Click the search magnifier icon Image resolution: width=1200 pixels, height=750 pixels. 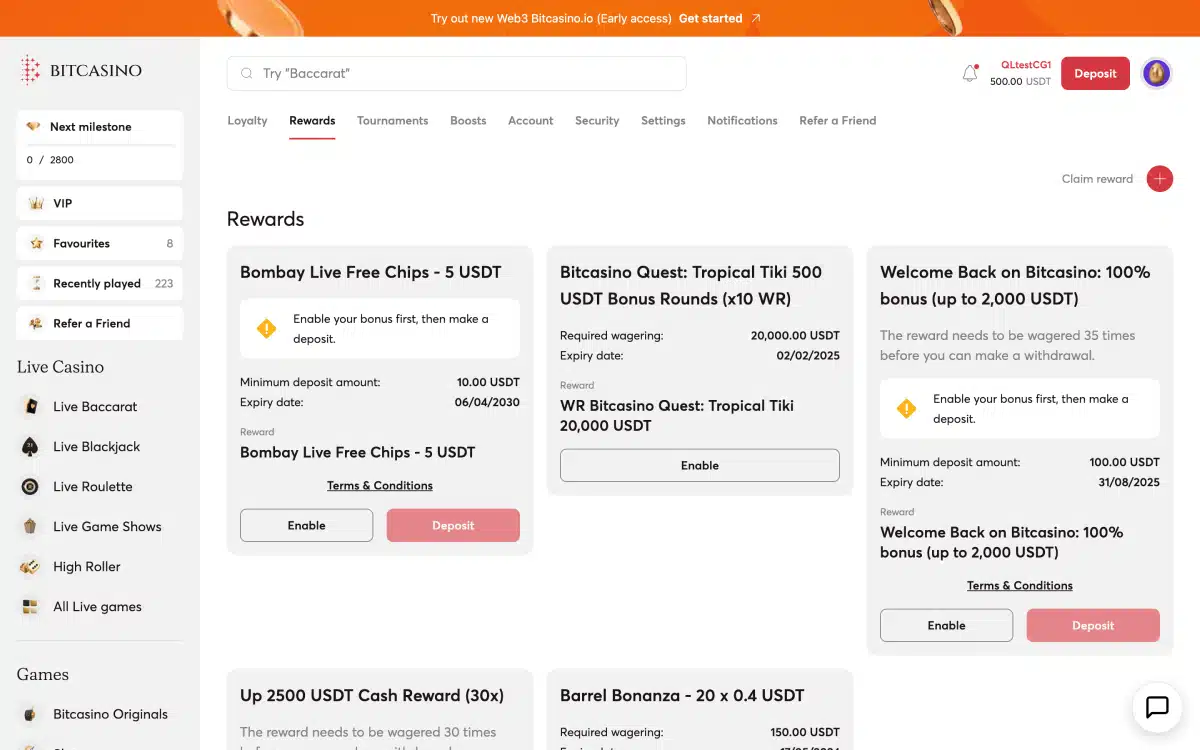(246, 74)
